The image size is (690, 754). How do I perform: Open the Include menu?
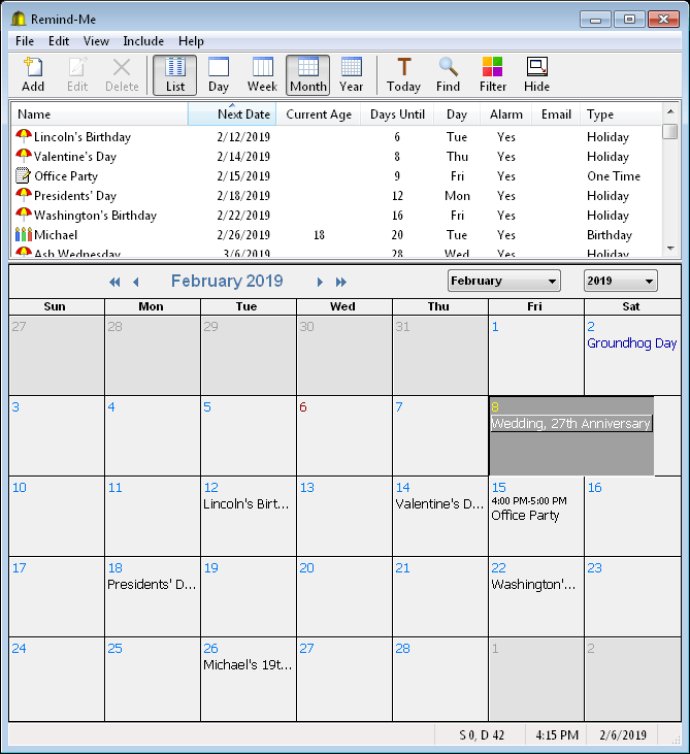(143, 41)
